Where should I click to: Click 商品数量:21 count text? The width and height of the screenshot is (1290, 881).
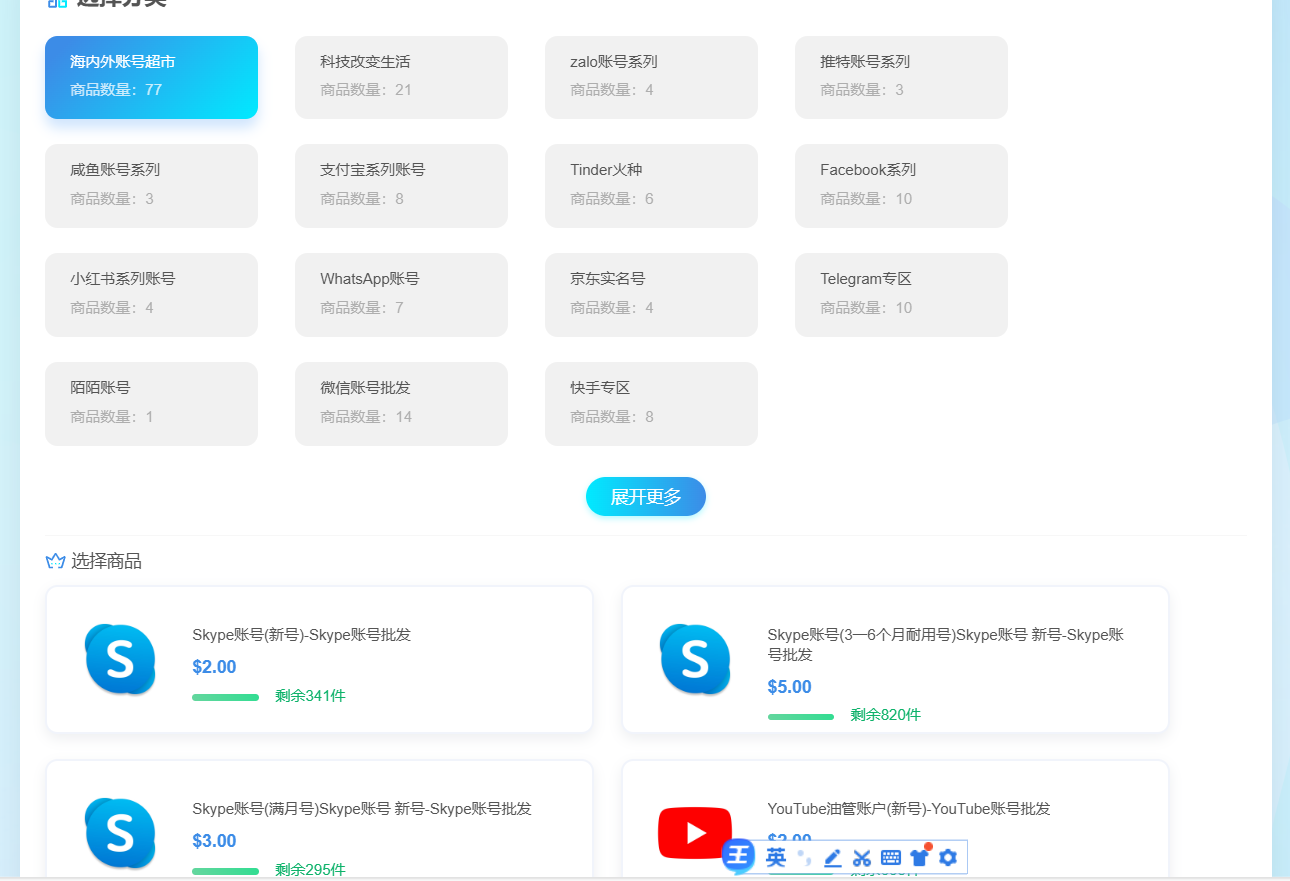tap(366, 90)
